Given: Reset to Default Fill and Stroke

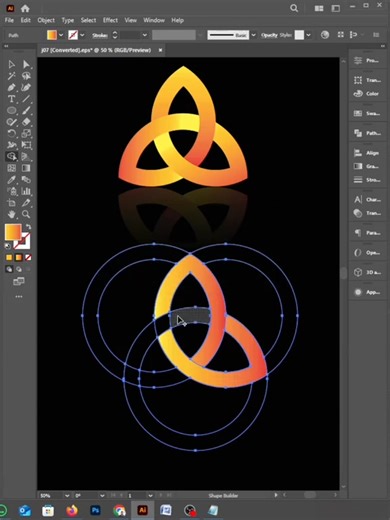Looking at the screenshot, I should pyautogui.click(x=7, y=246).
